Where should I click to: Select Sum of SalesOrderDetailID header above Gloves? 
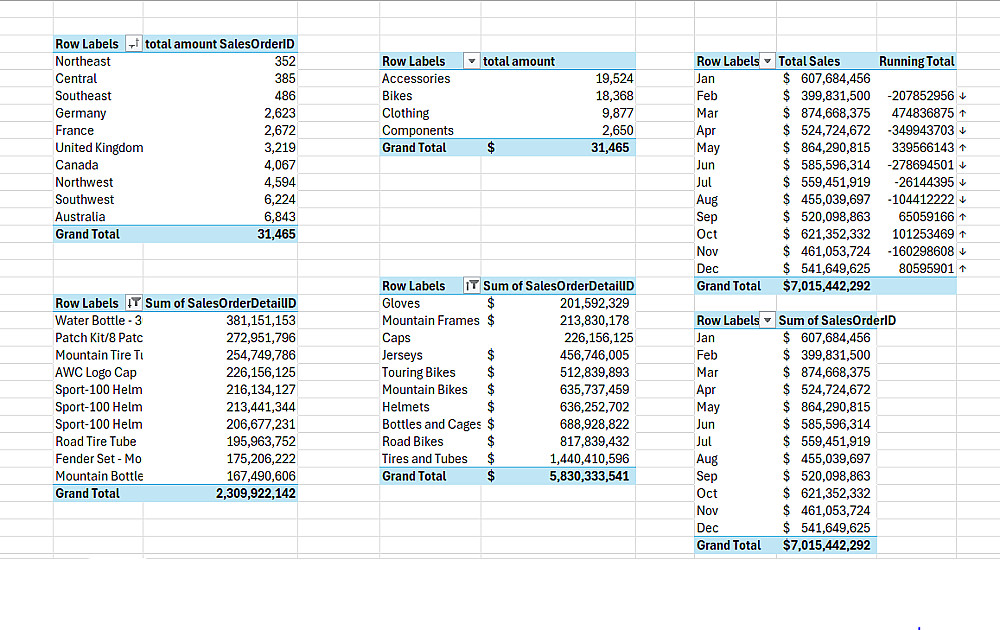point(558,286)
